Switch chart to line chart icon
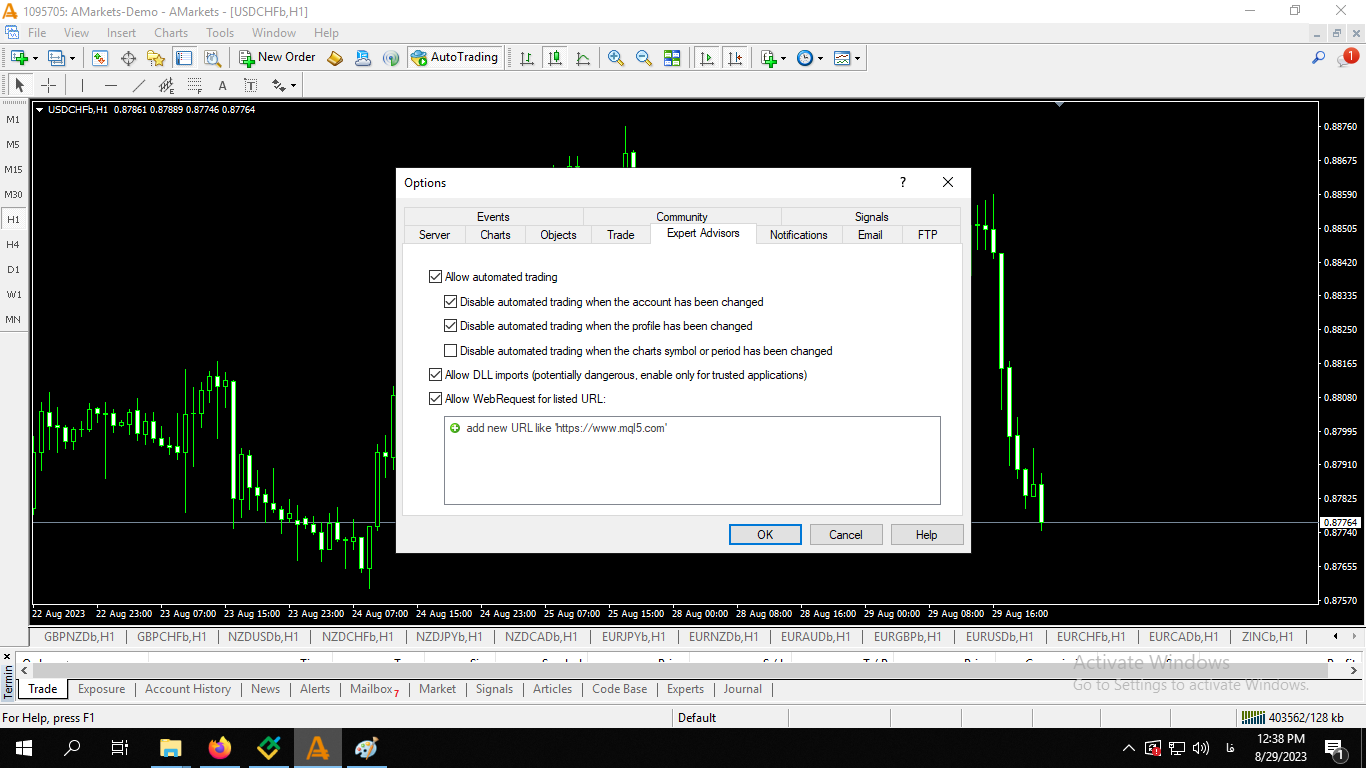Viewport: 1366px width, 768px height. [x=583, y=58]
